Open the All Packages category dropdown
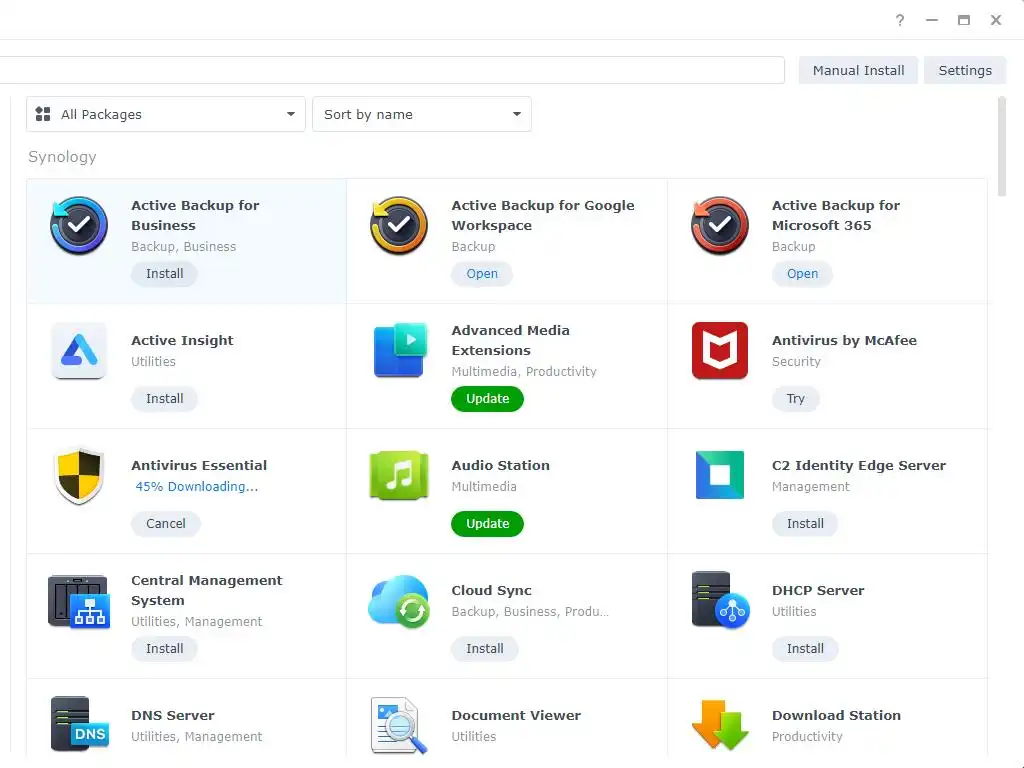The width and height of the screenshot is (1024, 768). [x=166, y=114]
